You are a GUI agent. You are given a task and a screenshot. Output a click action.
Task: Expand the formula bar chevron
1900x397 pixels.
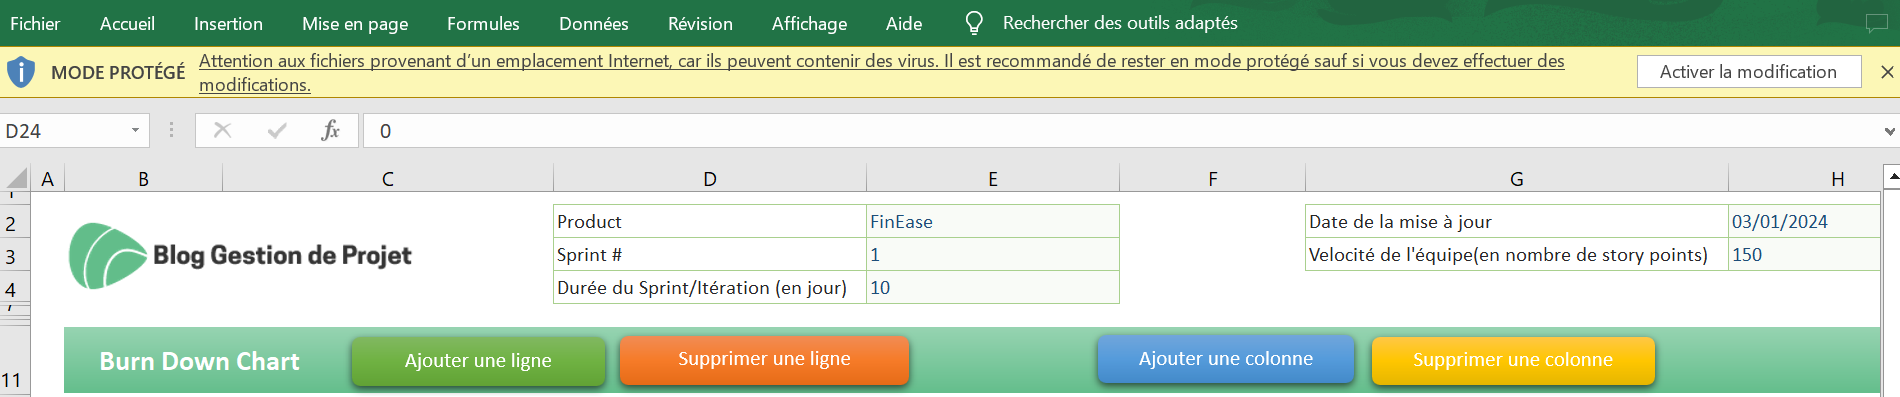1889,131
